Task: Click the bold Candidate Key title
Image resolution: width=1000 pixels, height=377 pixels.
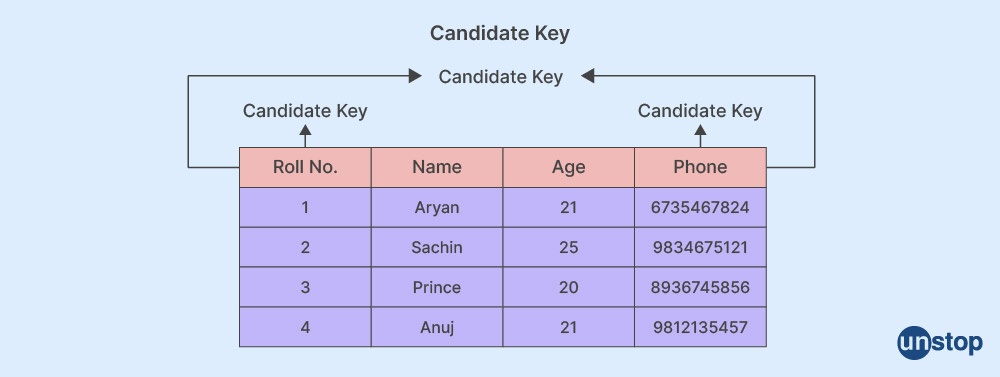Action: tap(499, 33)
